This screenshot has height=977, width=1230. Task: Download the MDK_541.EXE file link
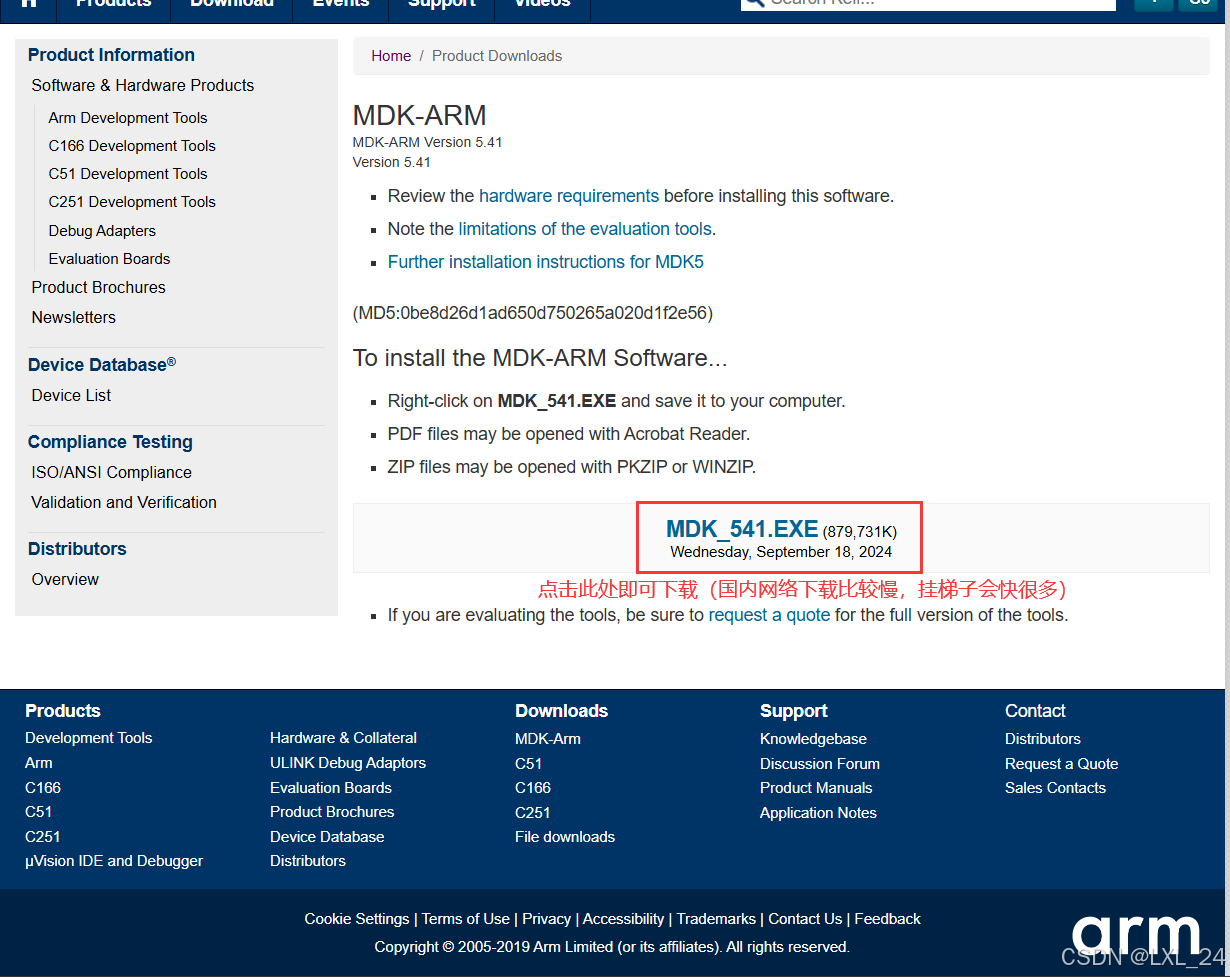coord(742,529)
